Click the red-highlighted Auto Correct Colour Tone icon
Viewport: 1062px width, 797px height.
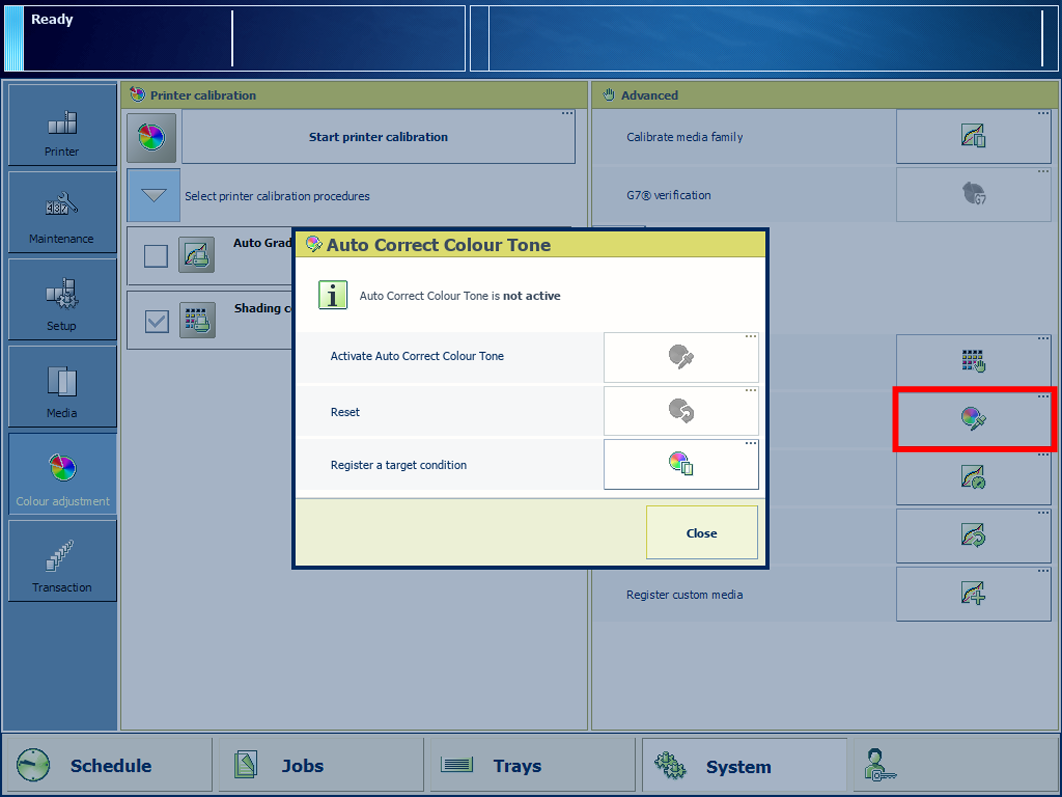tap(973, 418)
